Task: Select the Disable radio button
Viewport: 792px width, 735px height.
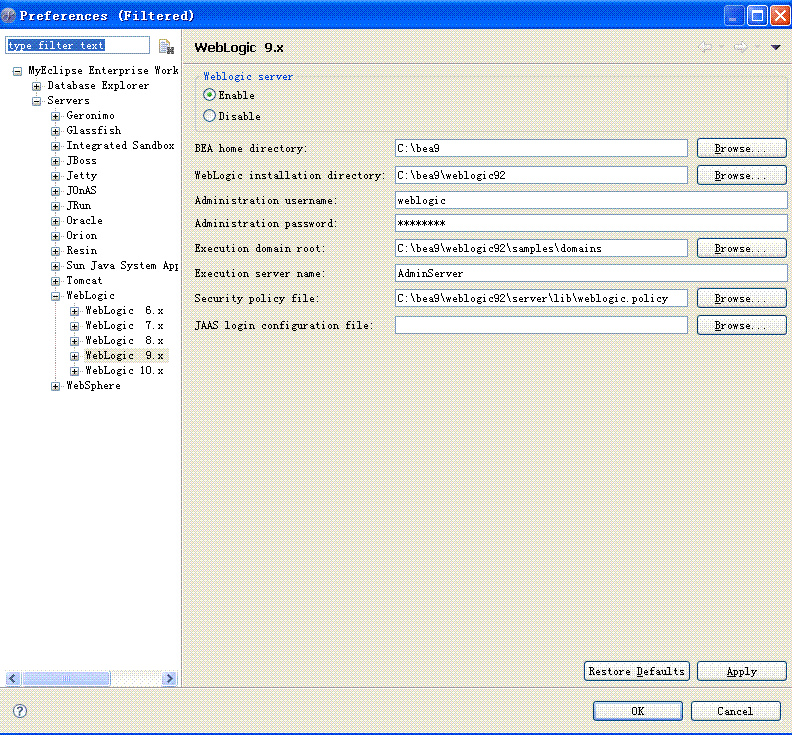Action: [209, 116]
